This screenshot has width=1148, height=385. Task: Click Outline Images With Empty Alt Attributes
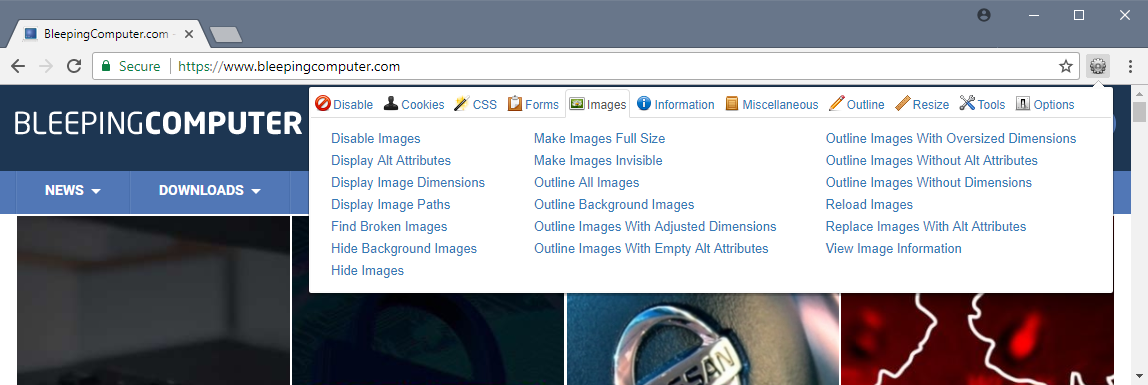(x=651, y=248)
